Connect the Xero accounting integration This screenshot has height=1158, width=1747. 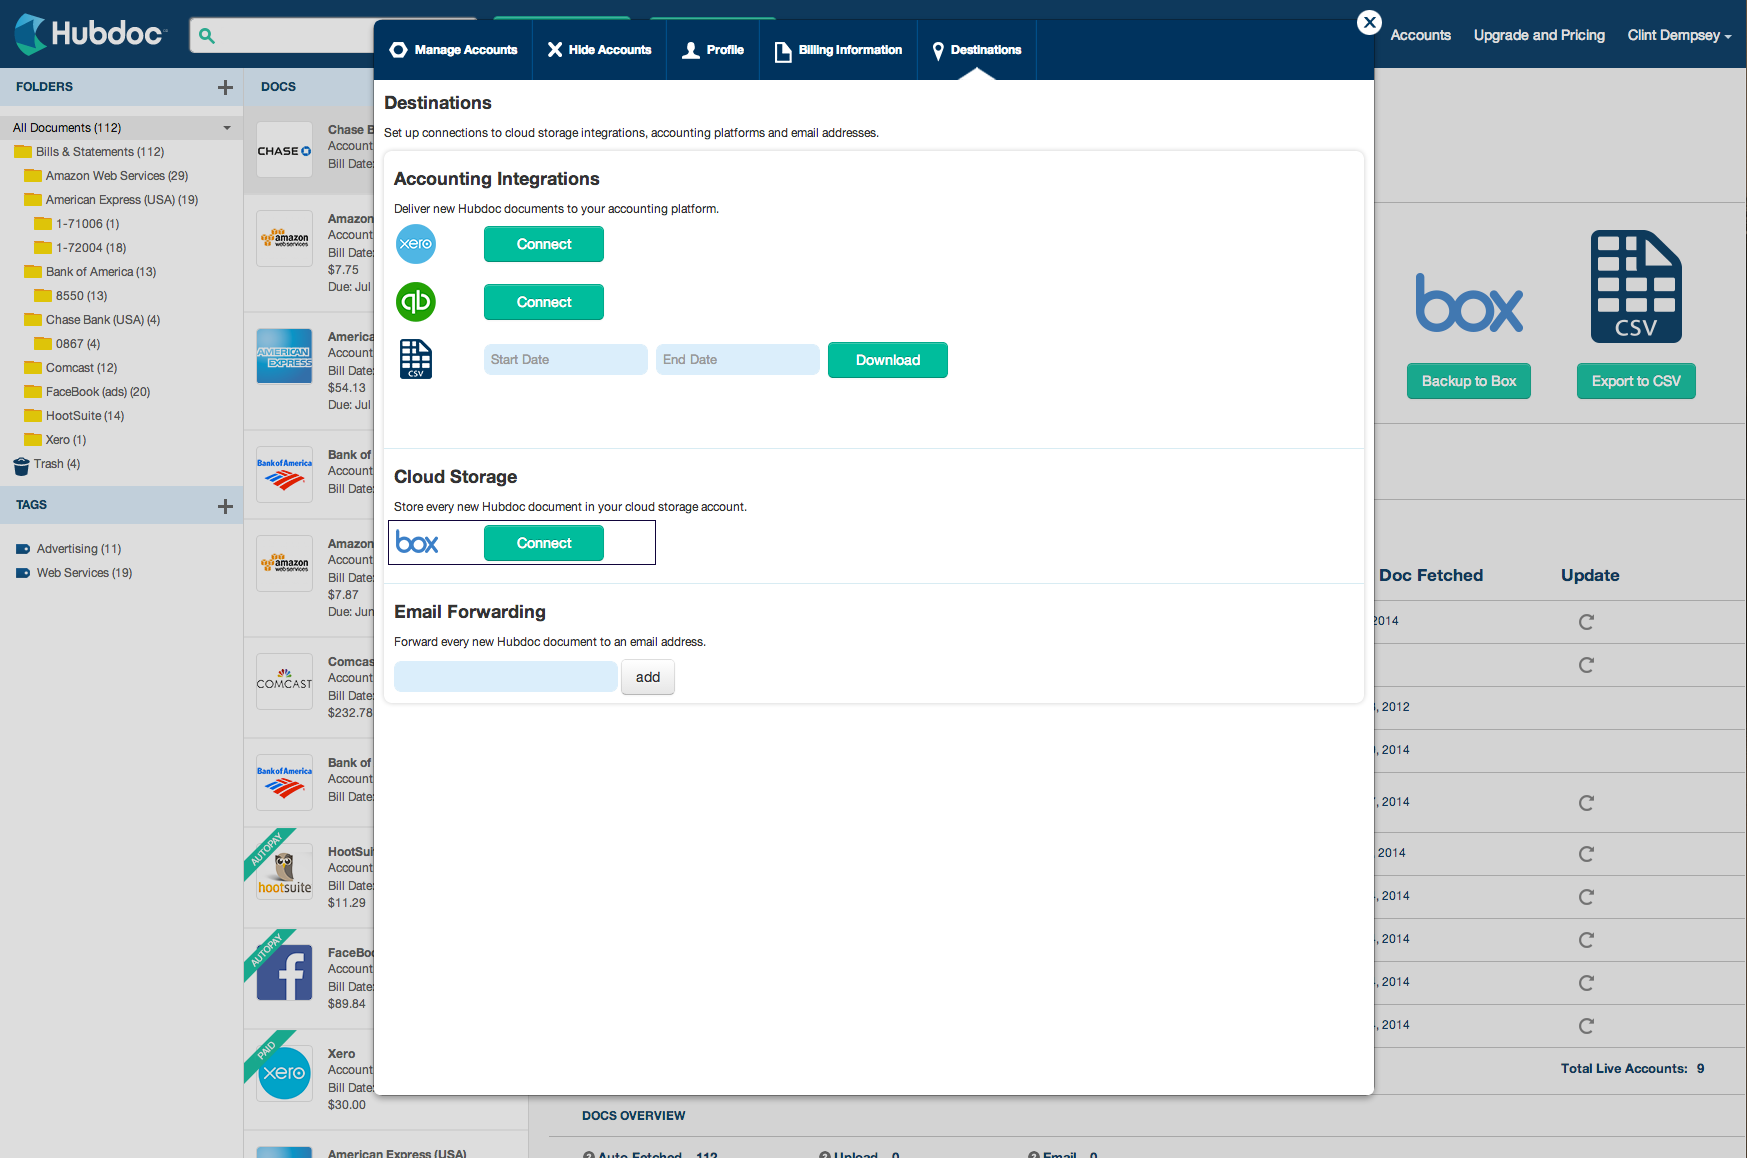(544, 244)
